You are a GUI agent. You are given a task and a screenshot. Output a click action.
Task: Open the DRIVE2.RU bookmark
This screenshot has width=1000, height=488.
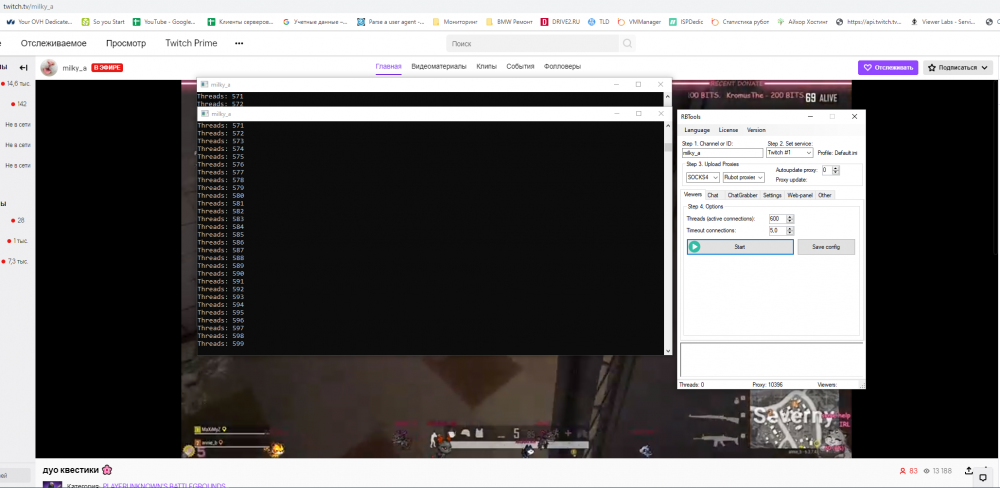tap(565, 21)
